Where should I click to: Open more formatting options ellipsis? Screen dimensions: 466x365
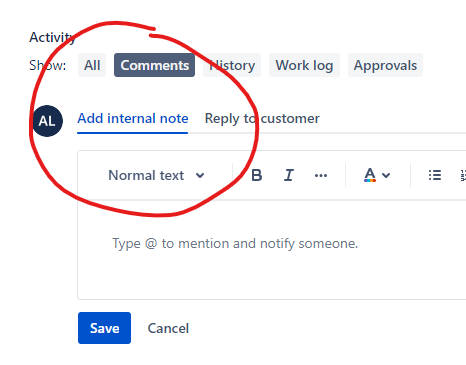click(321, 175)
